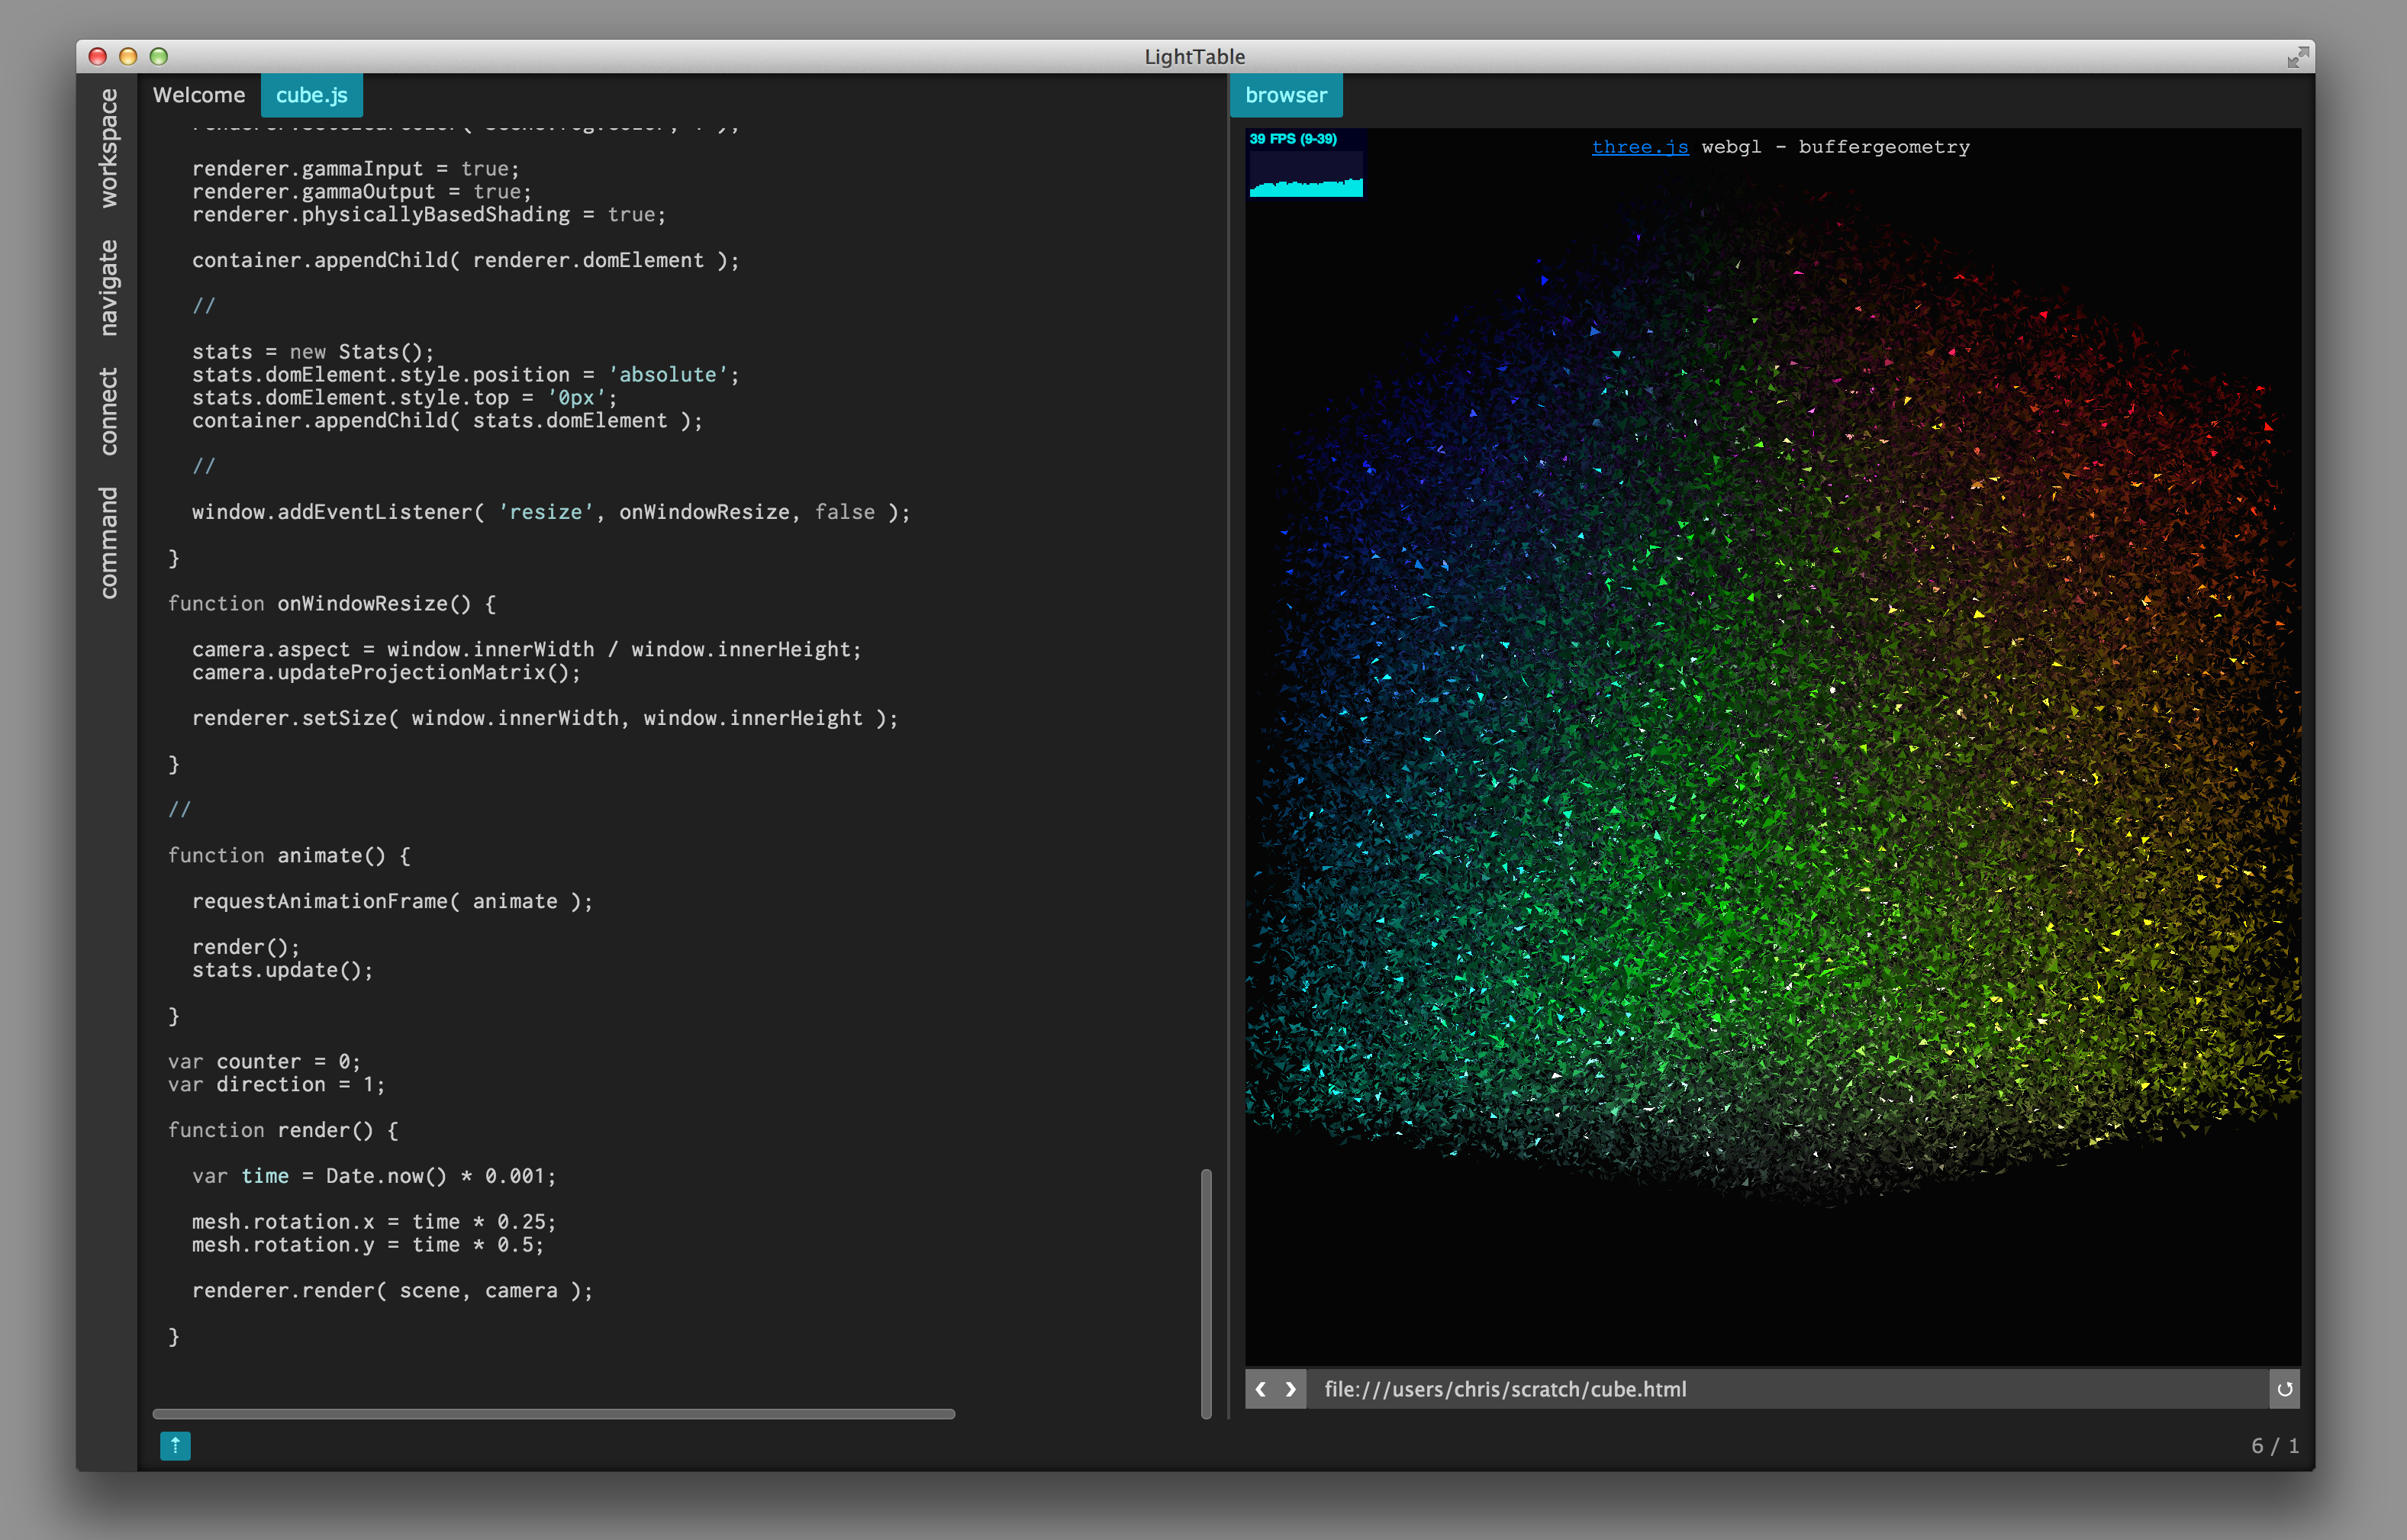This screenshot has height=1540, width=2407.
Task: Click 'var counter = 0;' line
Action: tap(264, 1061)
